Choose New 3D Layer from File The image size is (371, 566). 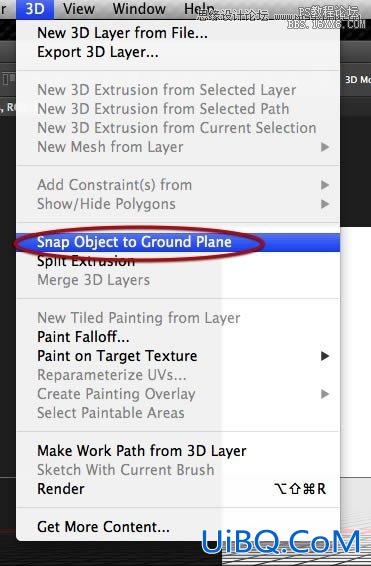pos(178,33)
